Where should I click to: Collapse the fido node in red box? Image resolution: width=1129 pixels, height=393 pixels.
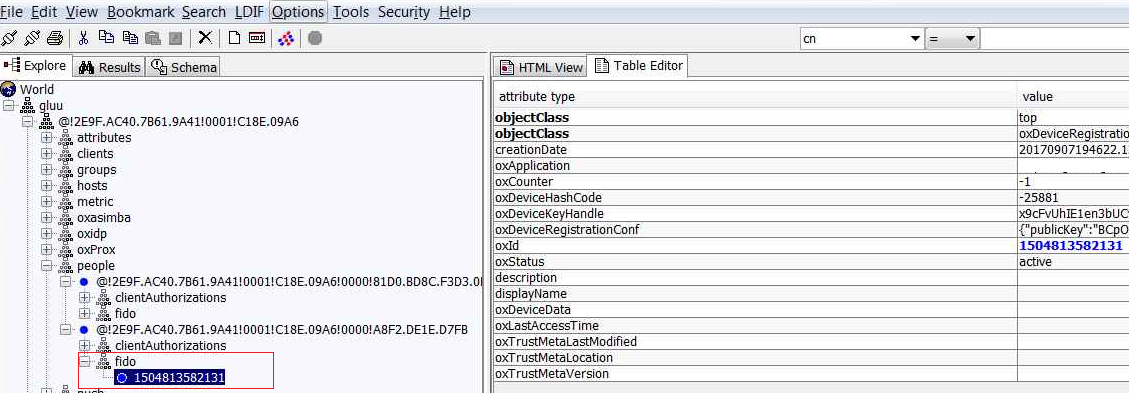[x=85, y=361]
